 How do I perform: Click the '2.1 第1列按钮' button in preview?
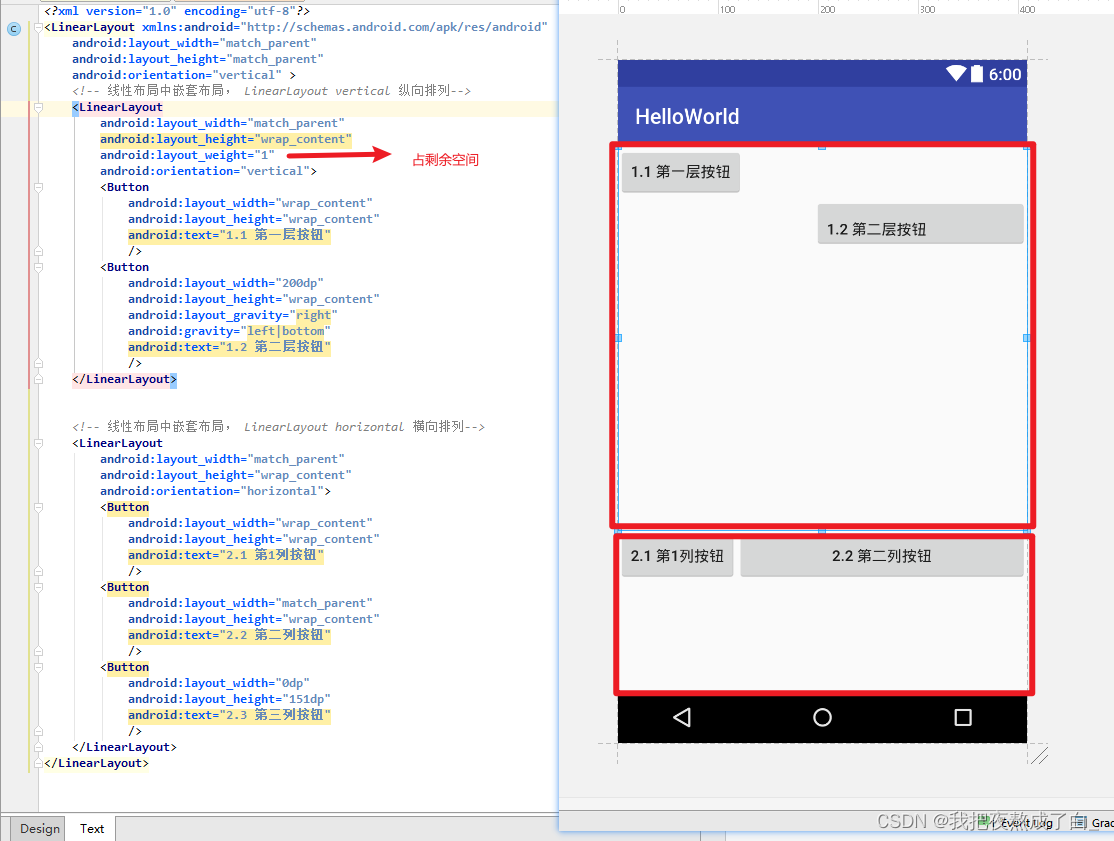click(677, 557)
